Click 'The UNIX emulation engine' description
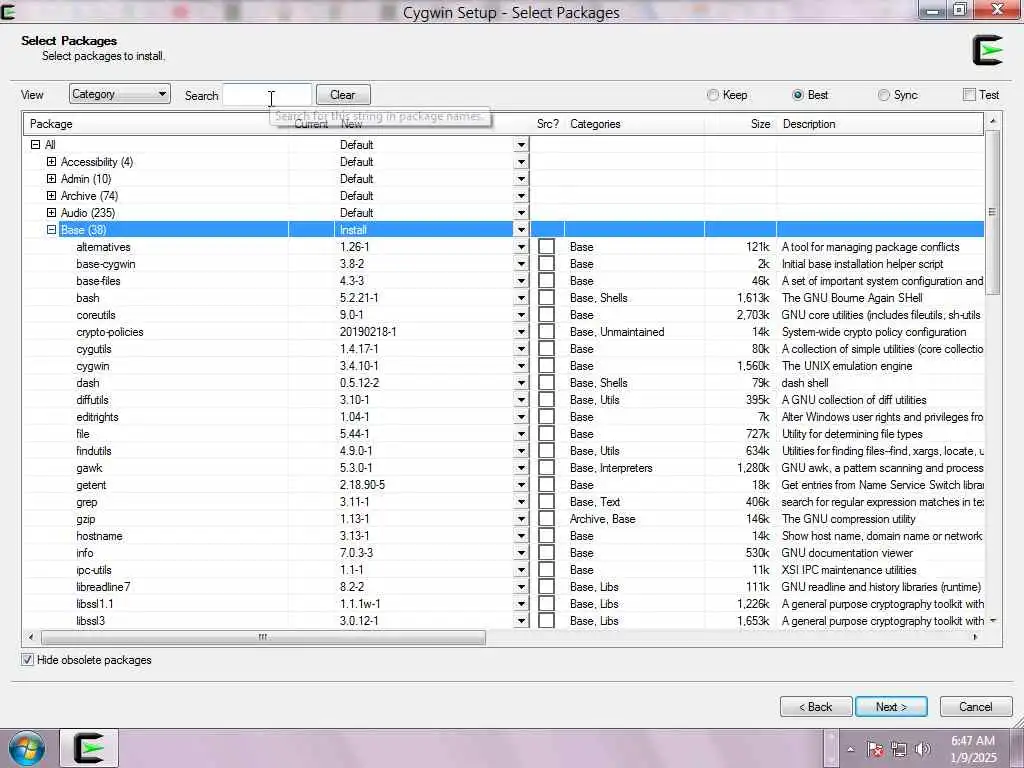Image resolution: width=1024 pixels, height=768 pixels. (847, 366)
